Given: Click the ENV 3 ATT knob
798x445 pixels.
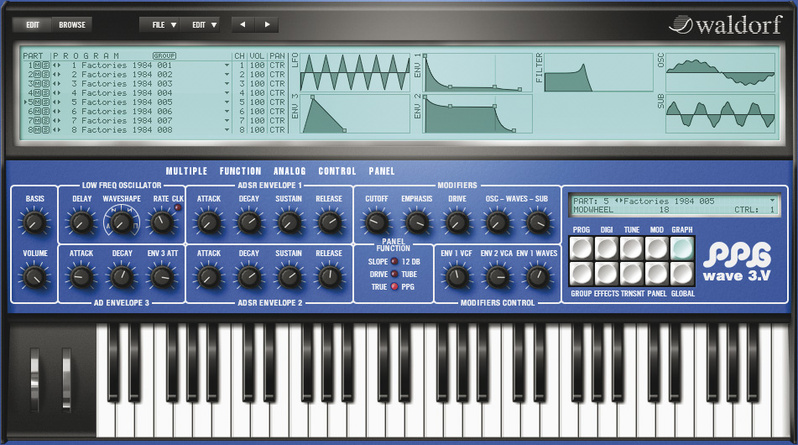Looking at the screenshot, I should tap(162, 276).
